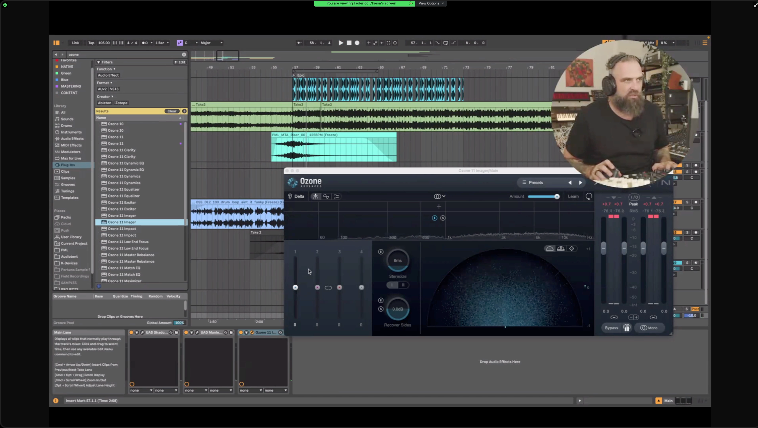Toggle the Recover Sides power button

[380, 300]
